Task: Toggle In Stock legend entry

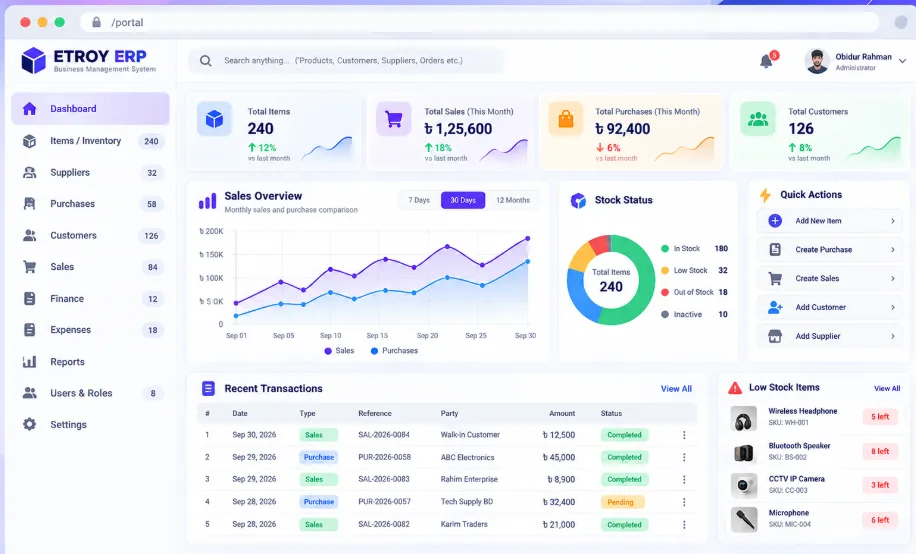Action: [x=694, y=248]
